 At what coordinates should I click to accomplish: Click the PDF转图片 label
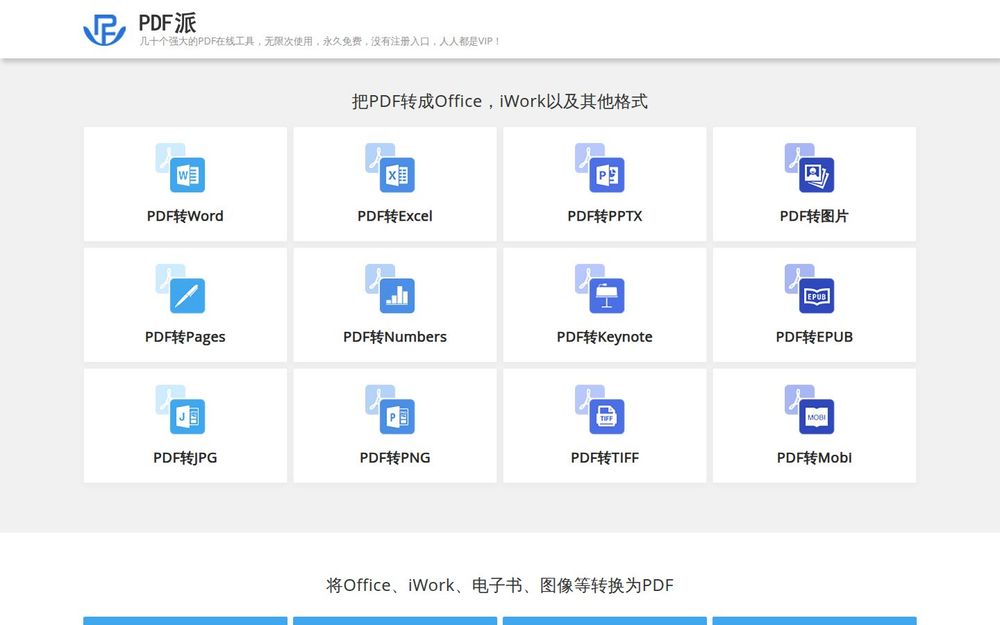point(814,216)
